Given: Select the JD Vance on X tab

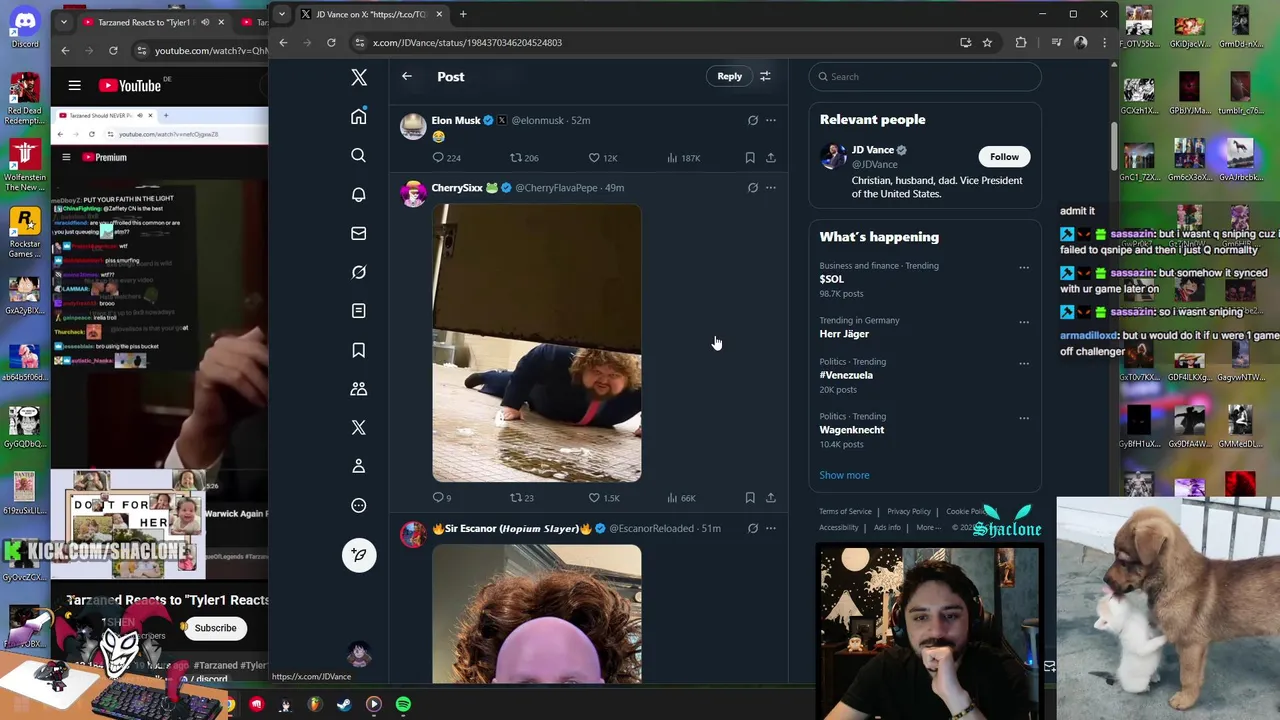Looking at the screenshot, I should [372, 14].
